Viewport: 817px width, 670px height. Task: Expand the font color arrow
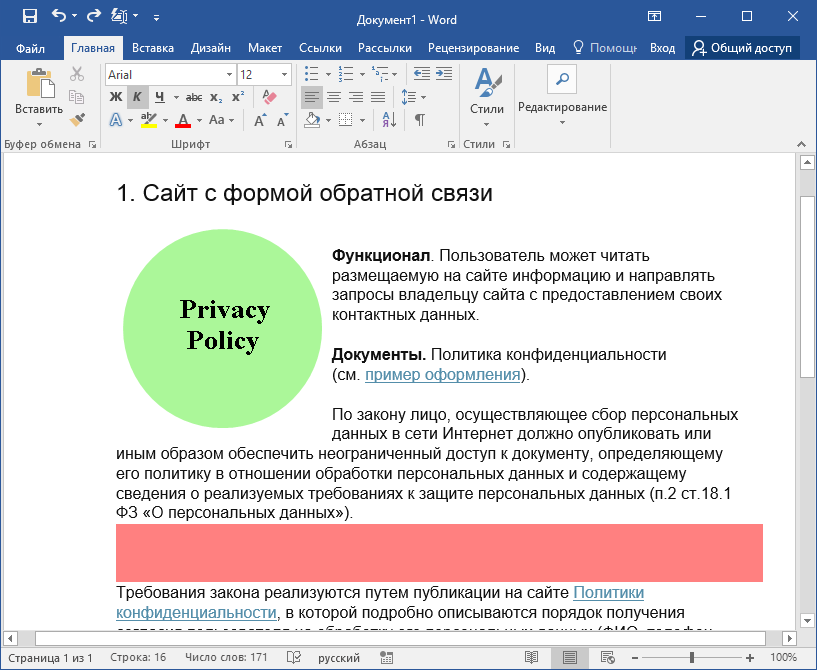tap(200, 120)
